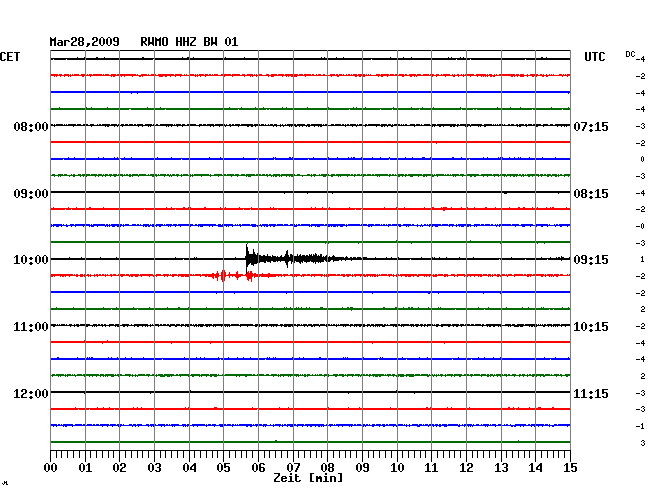Click minute tick label 09
This screenshot has width=650, height=494.
click(362, 468)
